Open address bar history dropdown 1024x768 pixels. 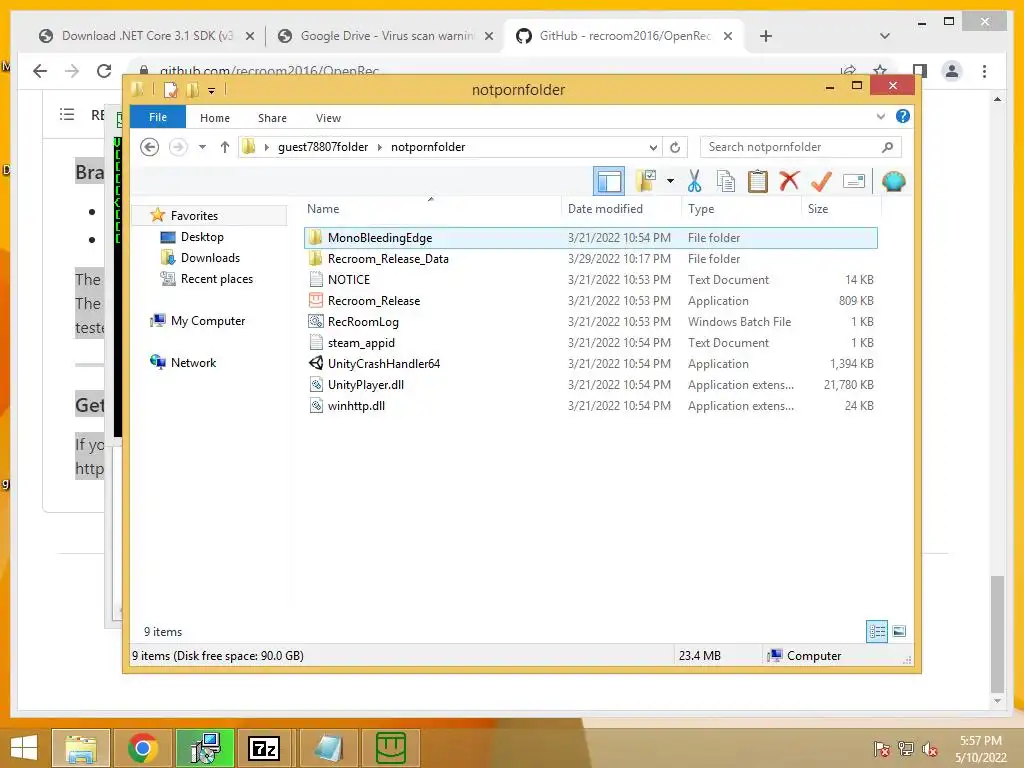point(653,147)
